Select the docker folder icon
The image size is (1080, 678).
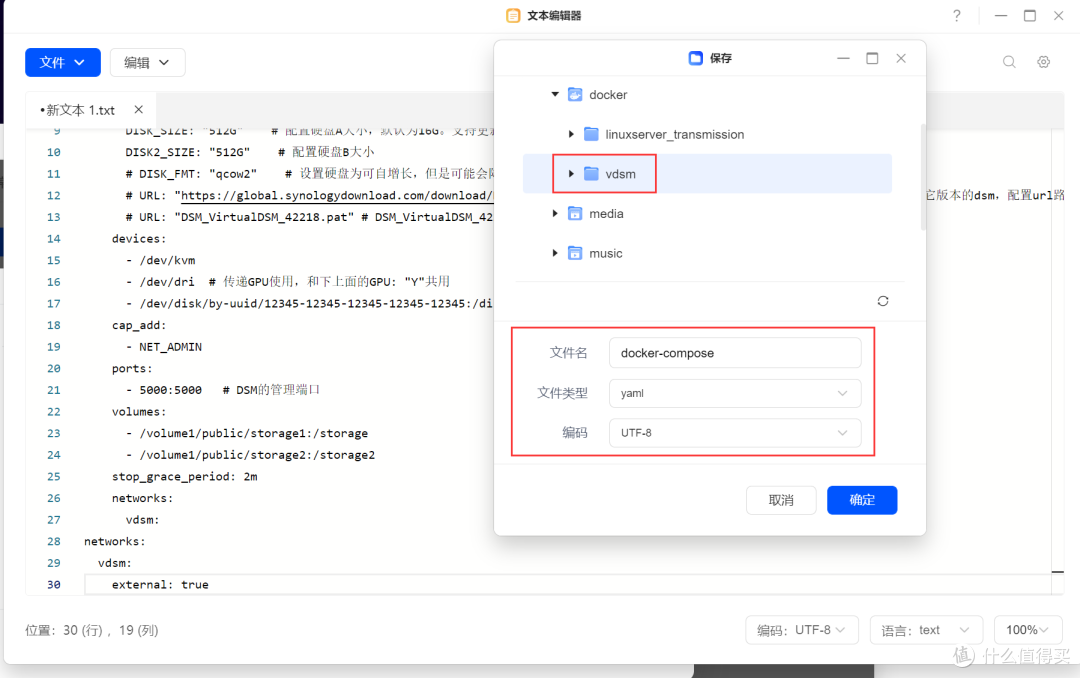(x=575, y=94)
